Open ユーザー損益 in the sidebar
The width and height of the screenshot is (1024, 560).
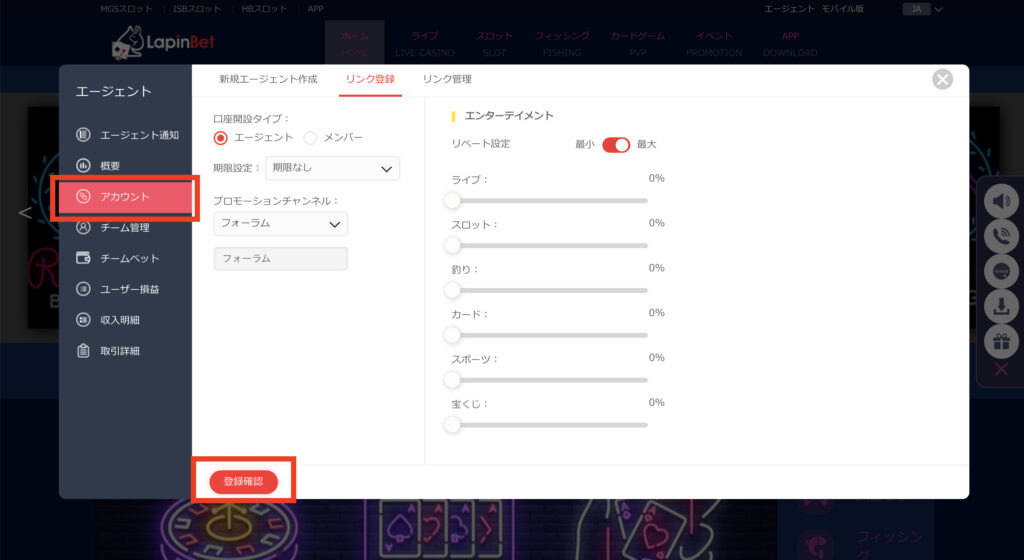pos(127,289)
